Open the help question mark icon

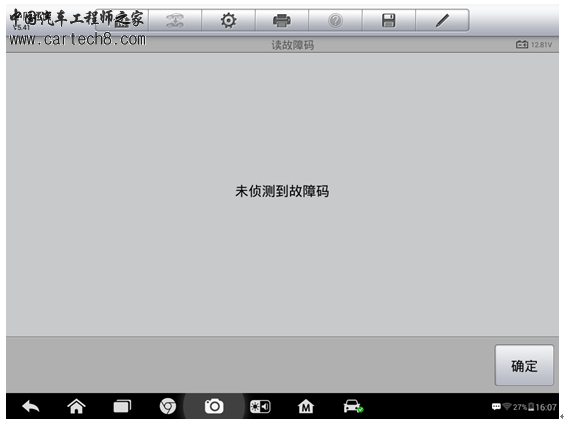tap(335, 20)
